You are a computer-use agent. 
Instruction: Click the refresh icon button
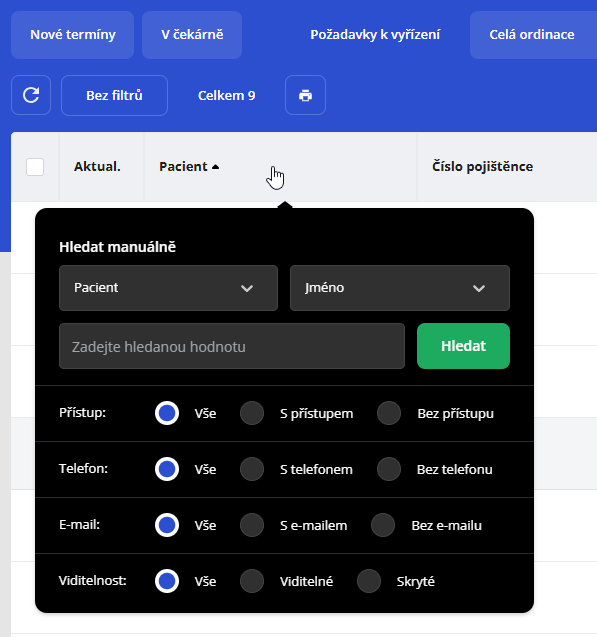(x=31, y=95)
